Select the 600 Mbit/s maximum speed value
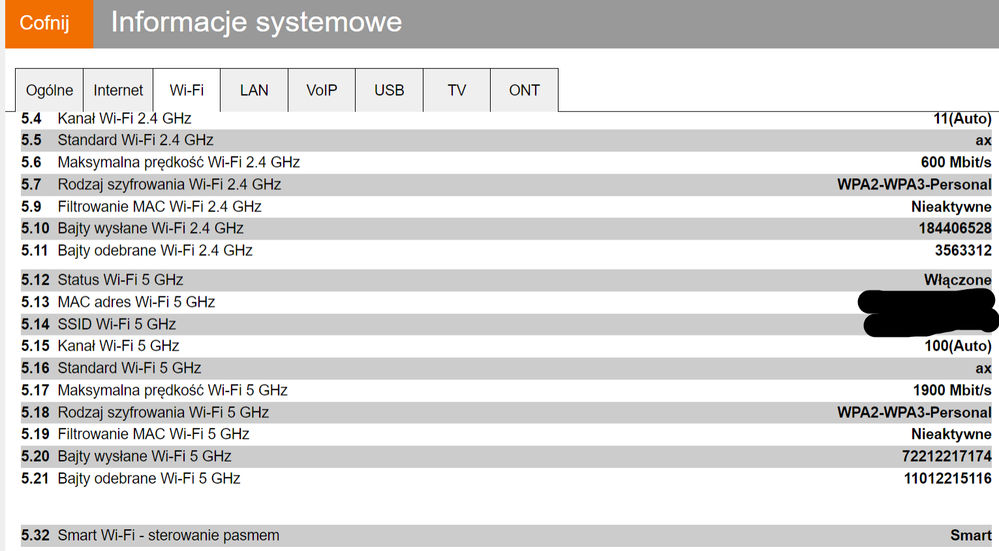 956,162
